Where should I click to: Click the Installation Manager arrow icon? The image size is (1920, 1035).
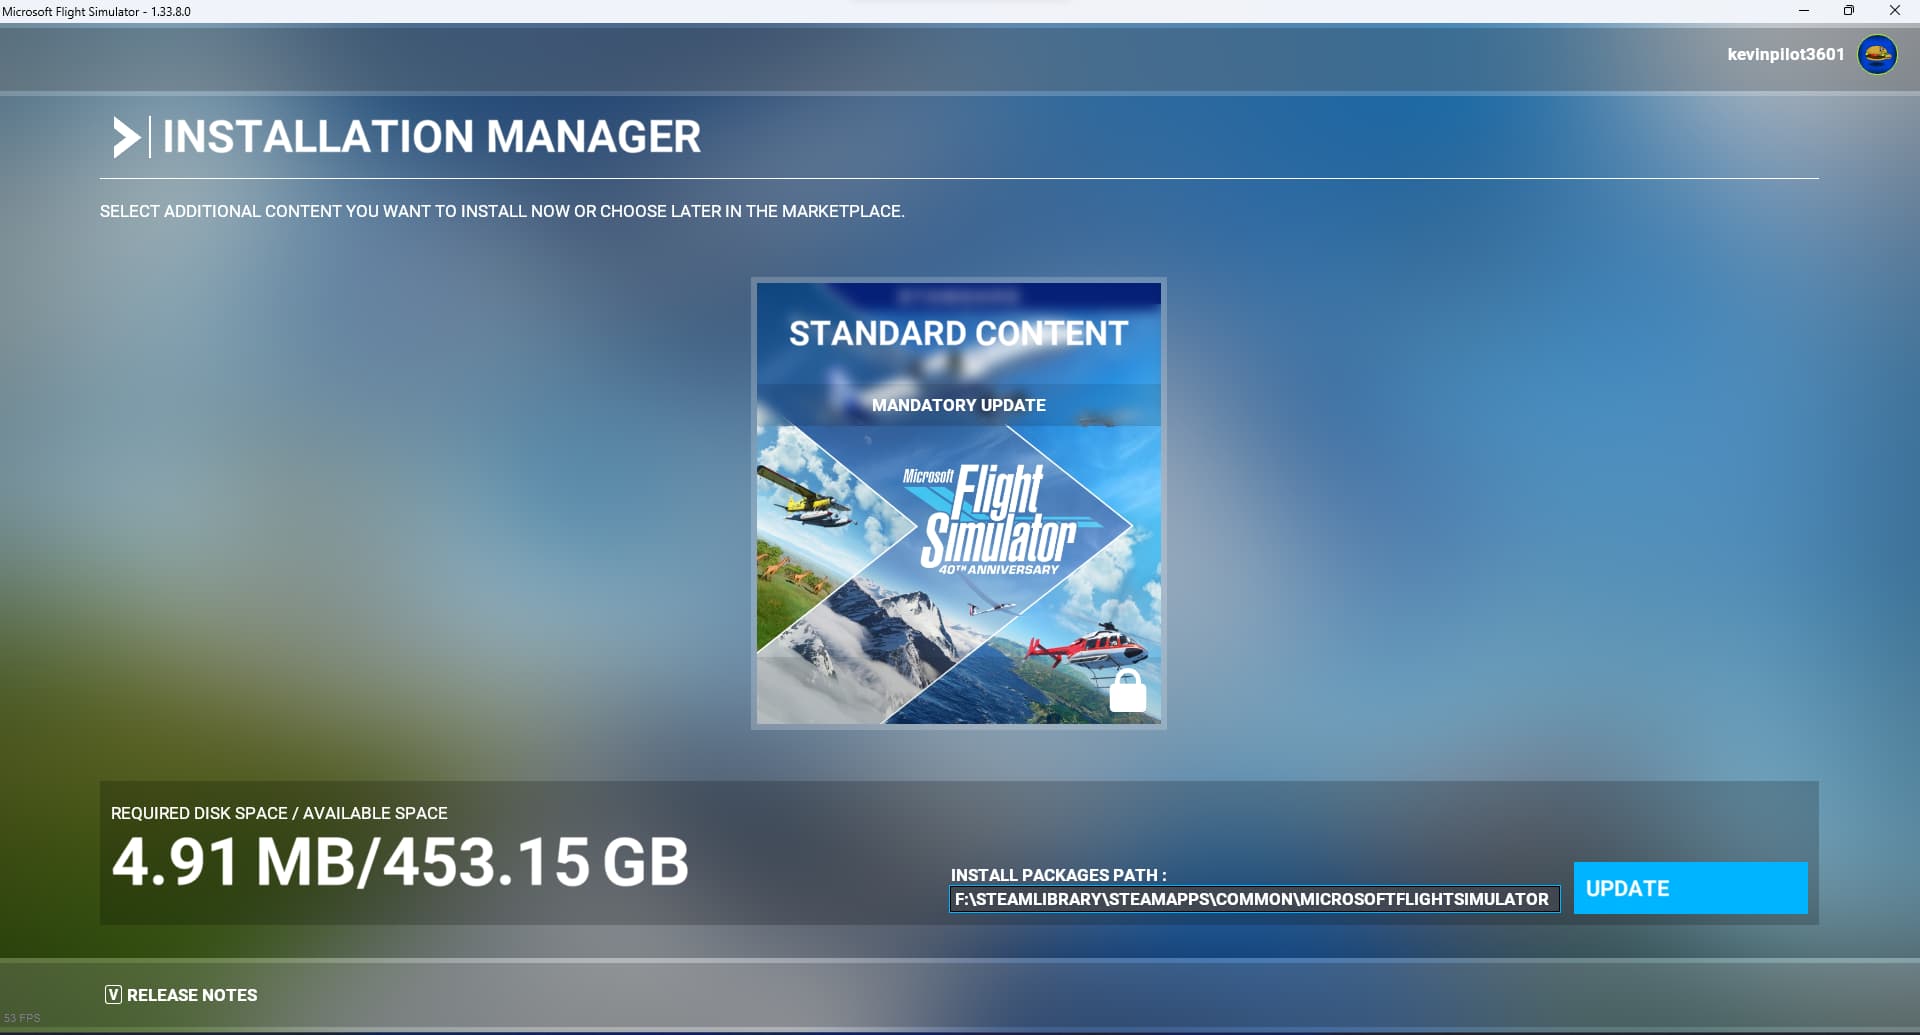point(126,137)
